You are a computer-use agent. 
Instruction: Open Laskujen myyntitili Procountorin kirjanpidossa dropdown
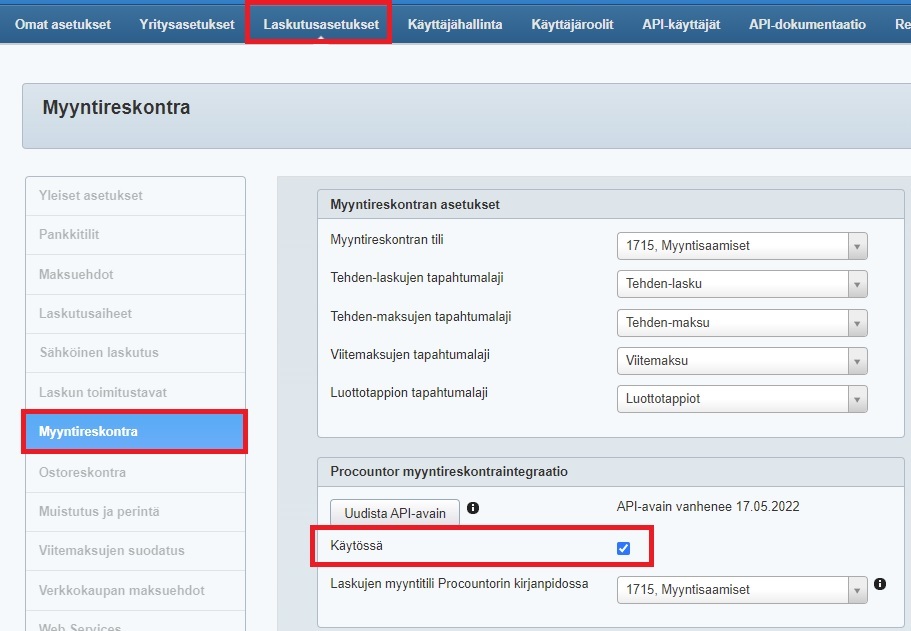(x=741, y=590)
